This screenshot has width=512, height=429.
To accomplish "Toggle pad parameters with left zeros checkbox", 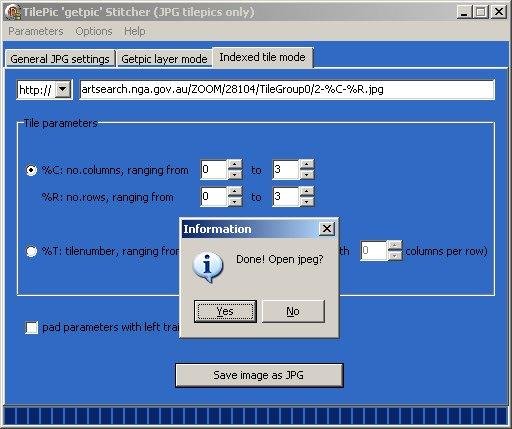I will [x=32, y=327].
